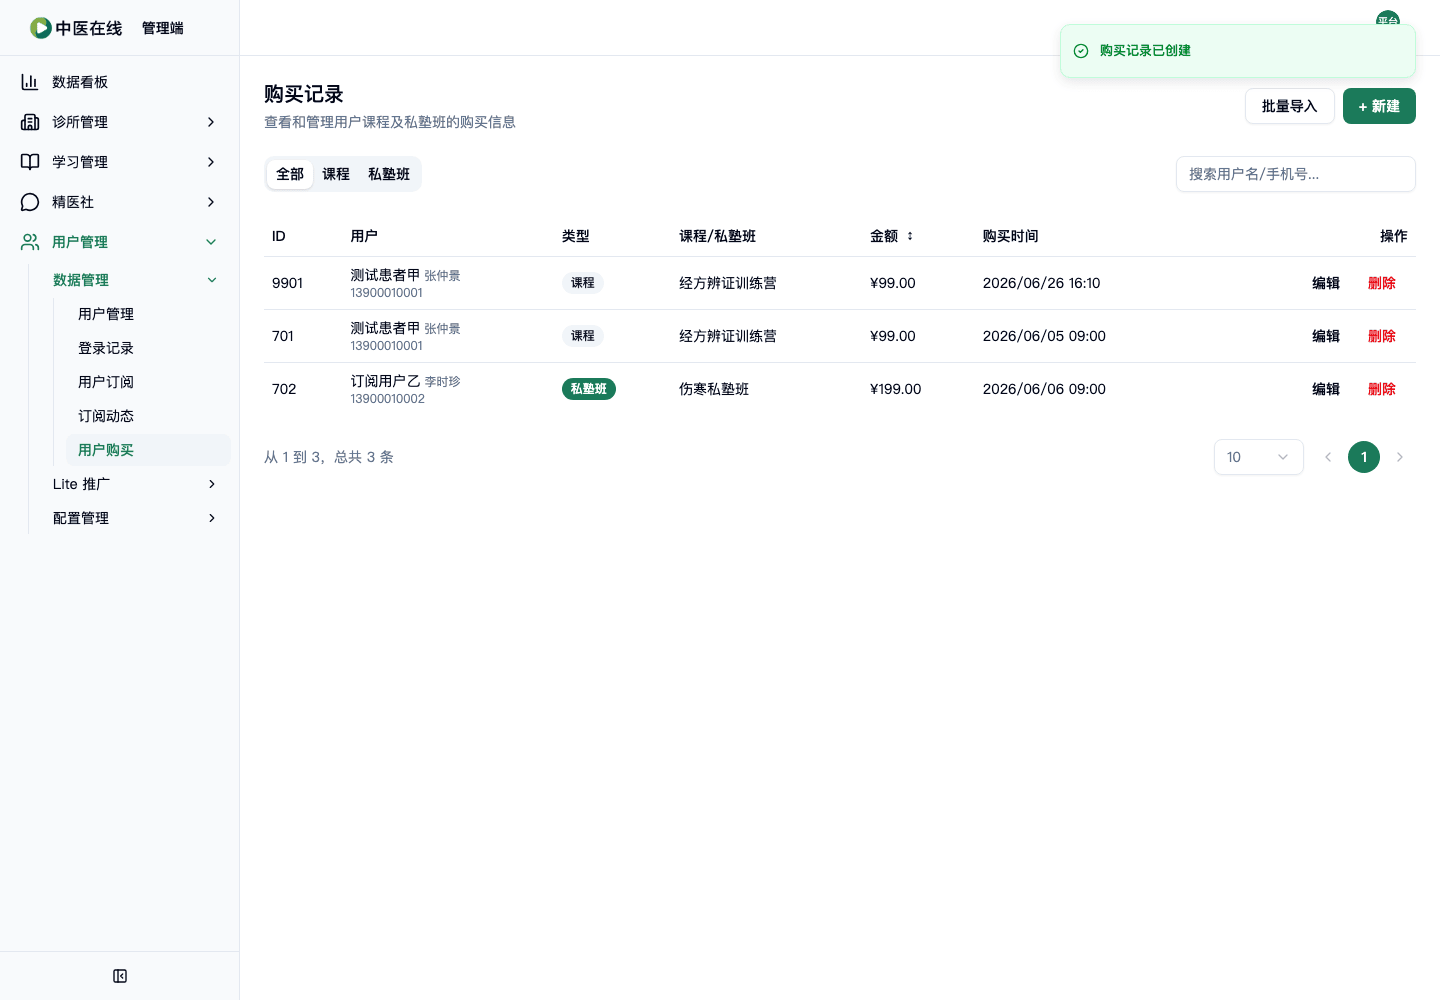Click the + 新建 button

[x=1379, y=106]
